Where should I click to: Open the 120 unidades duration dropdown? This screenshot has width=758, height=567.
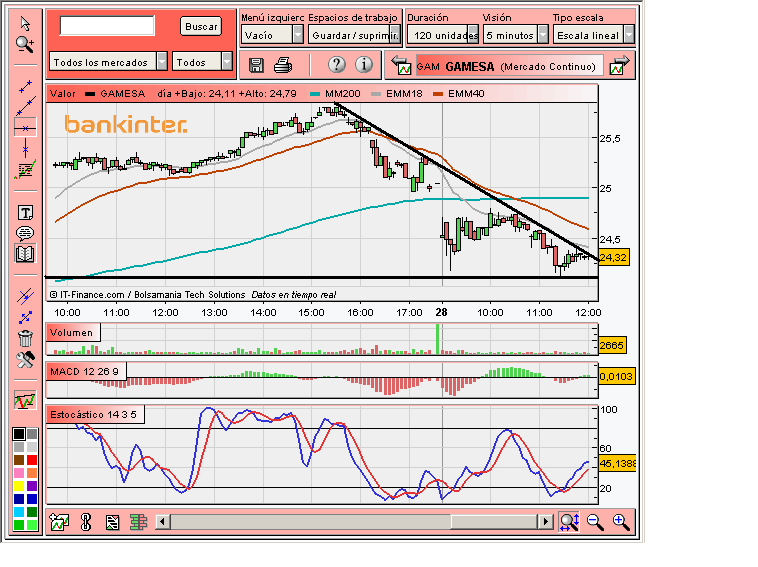[x=443, y=35]
